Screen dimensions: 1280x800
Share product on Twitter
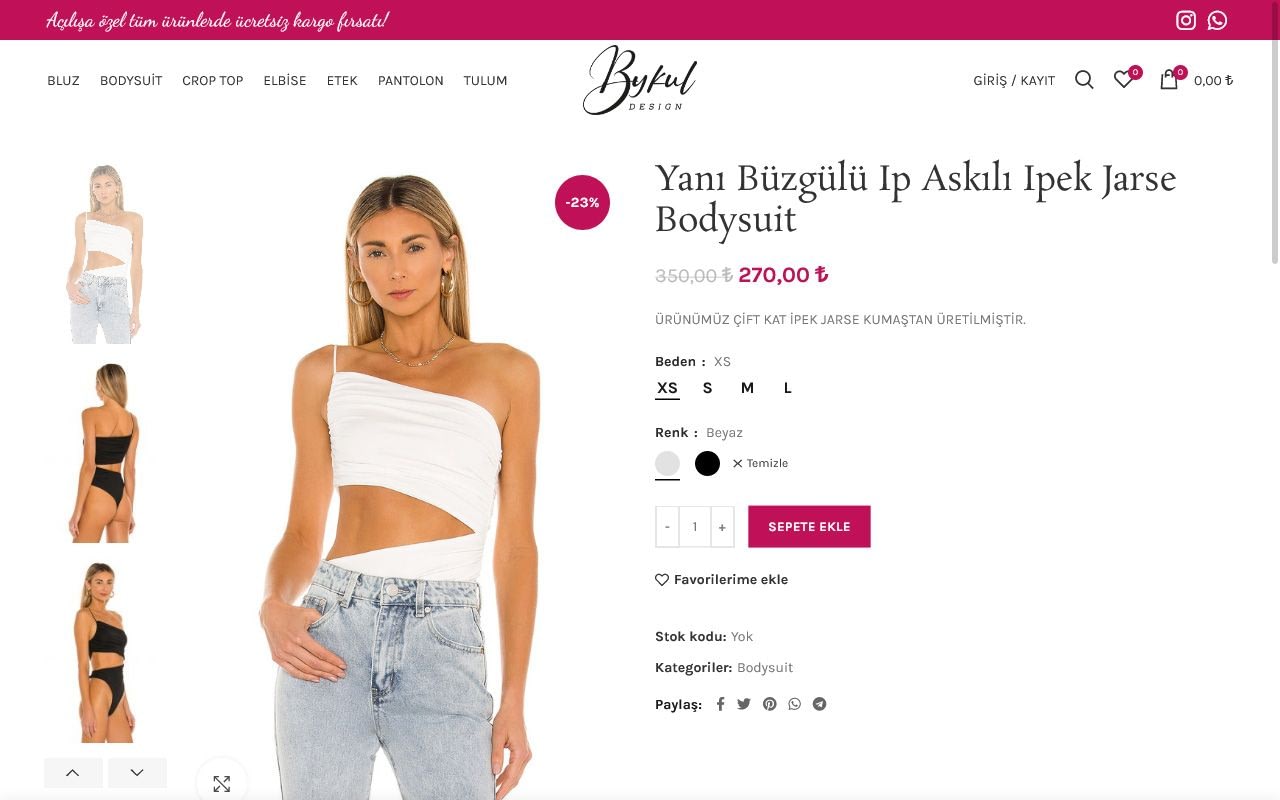[744, 704]
